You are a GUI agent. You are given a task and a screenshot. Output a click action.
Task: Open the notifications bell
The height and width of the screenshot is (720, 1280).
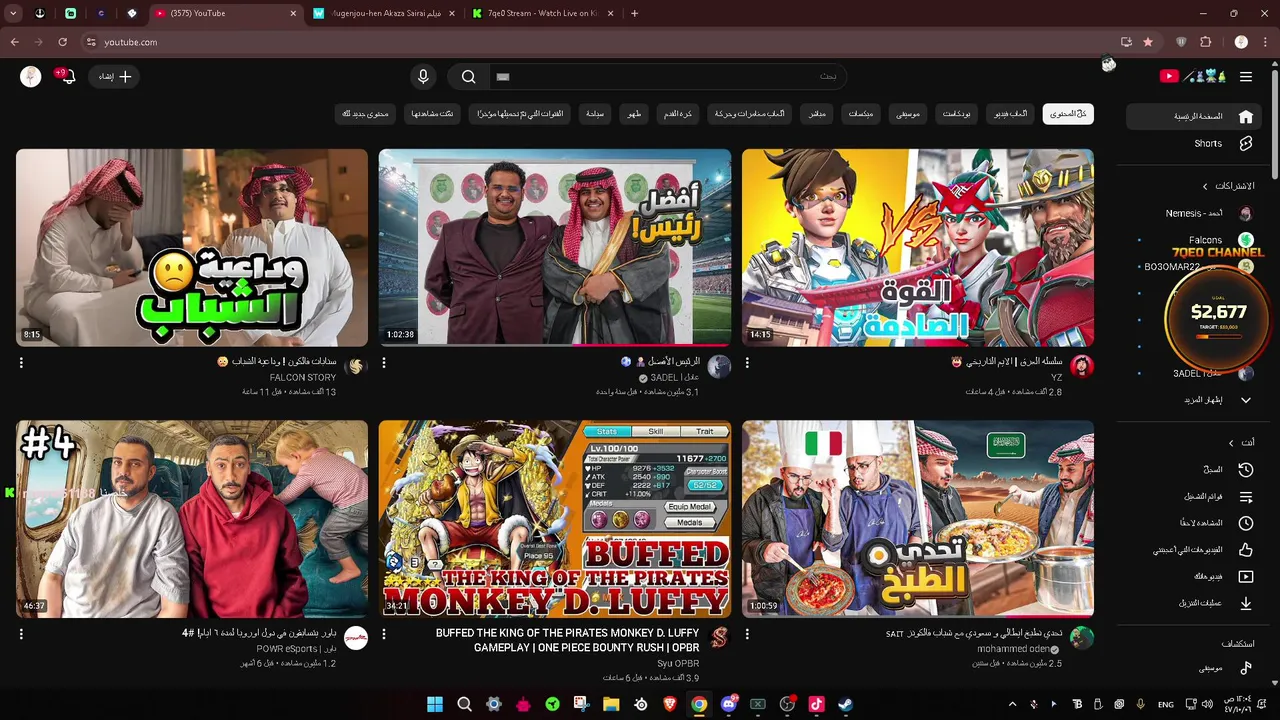[x=69, y=76]
